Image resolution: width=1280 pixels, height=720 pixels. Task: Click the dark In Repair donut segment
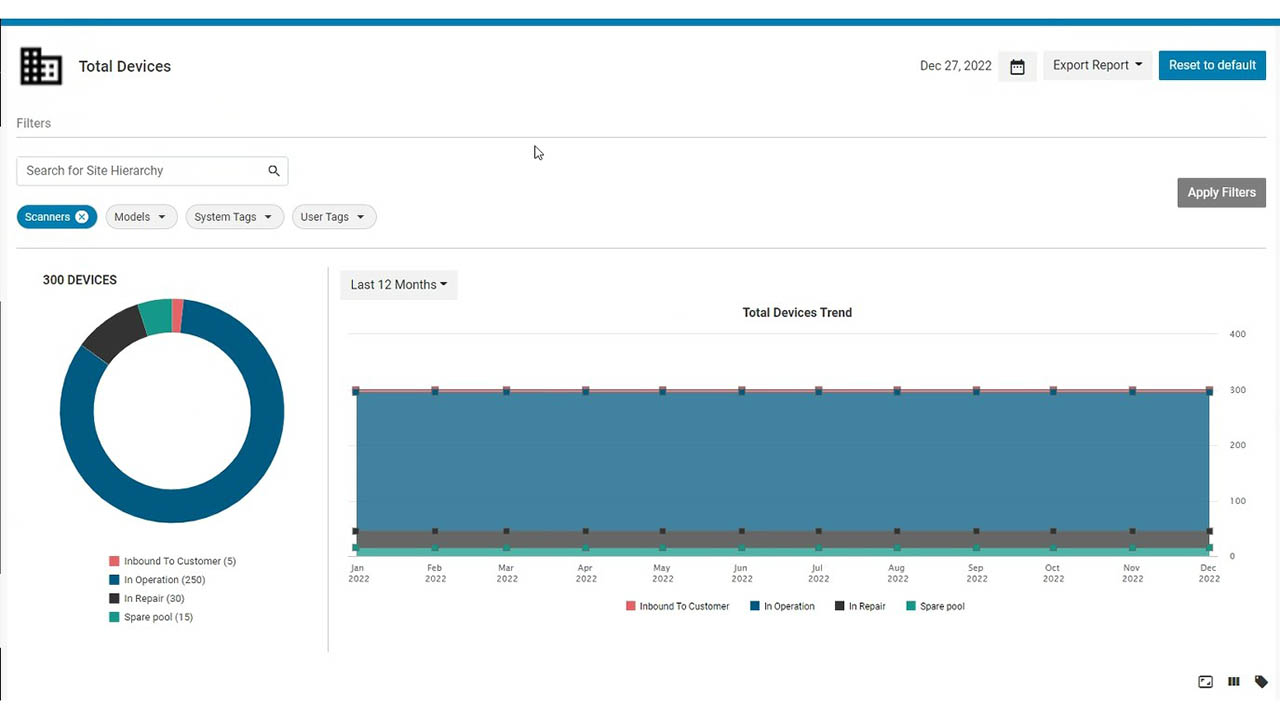point(113,335)
